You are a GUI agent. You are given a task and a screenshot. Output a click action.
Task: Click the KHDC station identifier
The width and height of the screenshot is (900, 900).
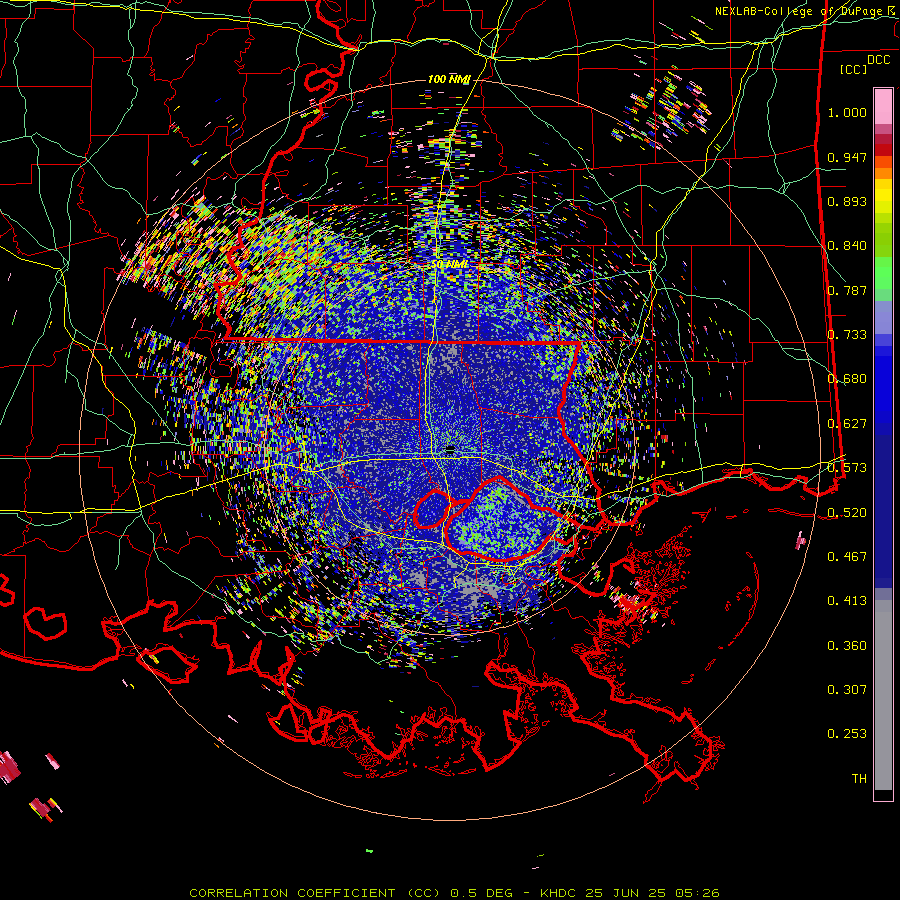(559, 893)
